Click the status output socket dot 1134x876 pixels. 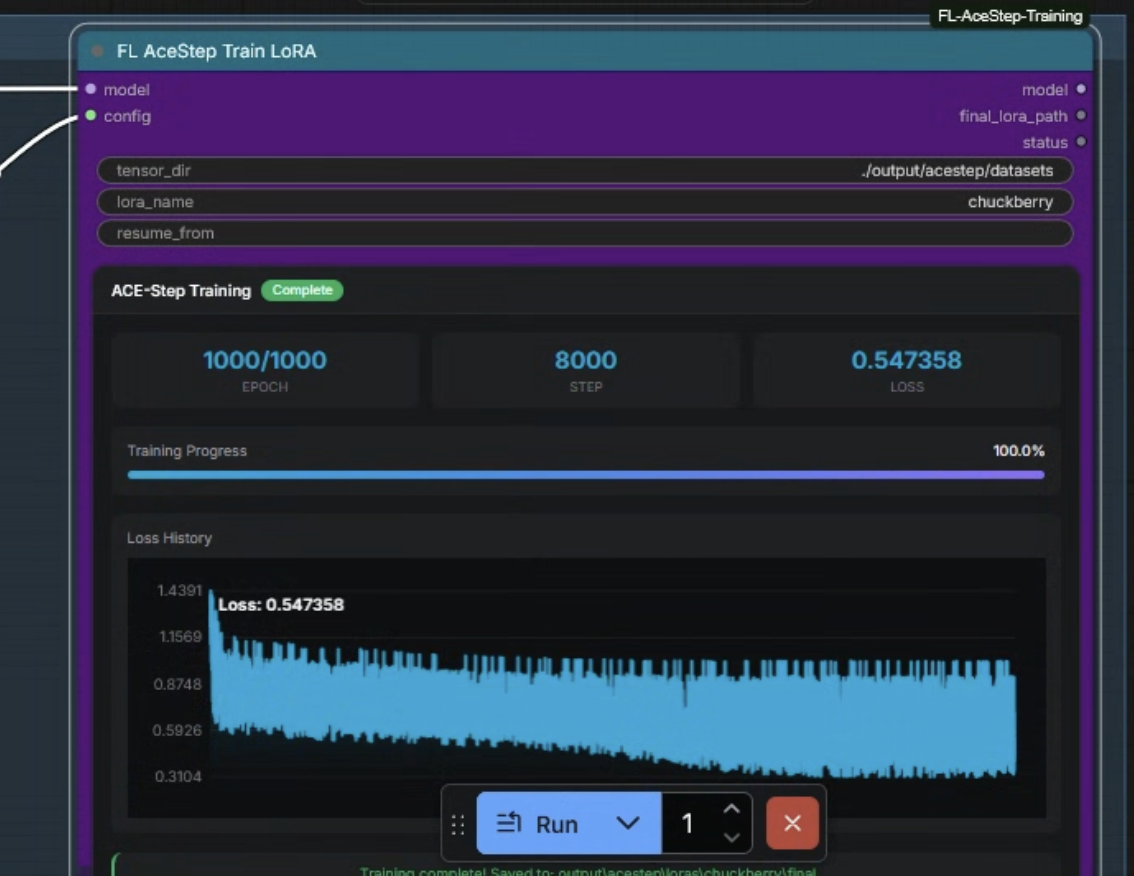pyautogui.click(x=1080, y=142)
